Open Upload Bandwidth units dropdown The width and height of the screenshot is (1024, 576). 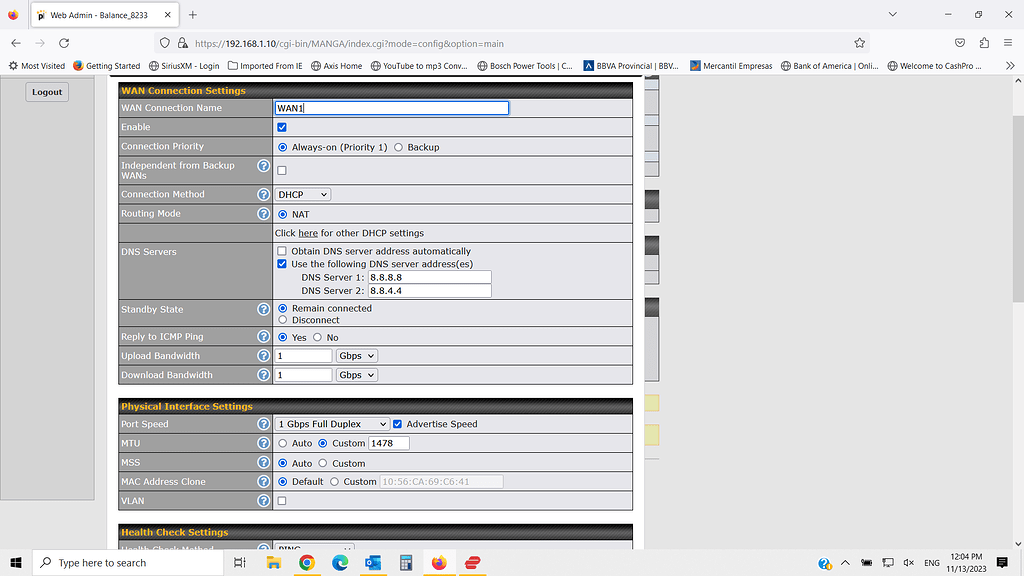[x=356, y=356]
